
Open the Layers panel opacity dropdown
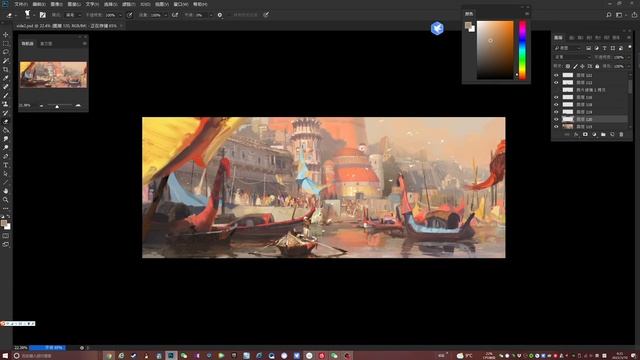pos(628,57)
